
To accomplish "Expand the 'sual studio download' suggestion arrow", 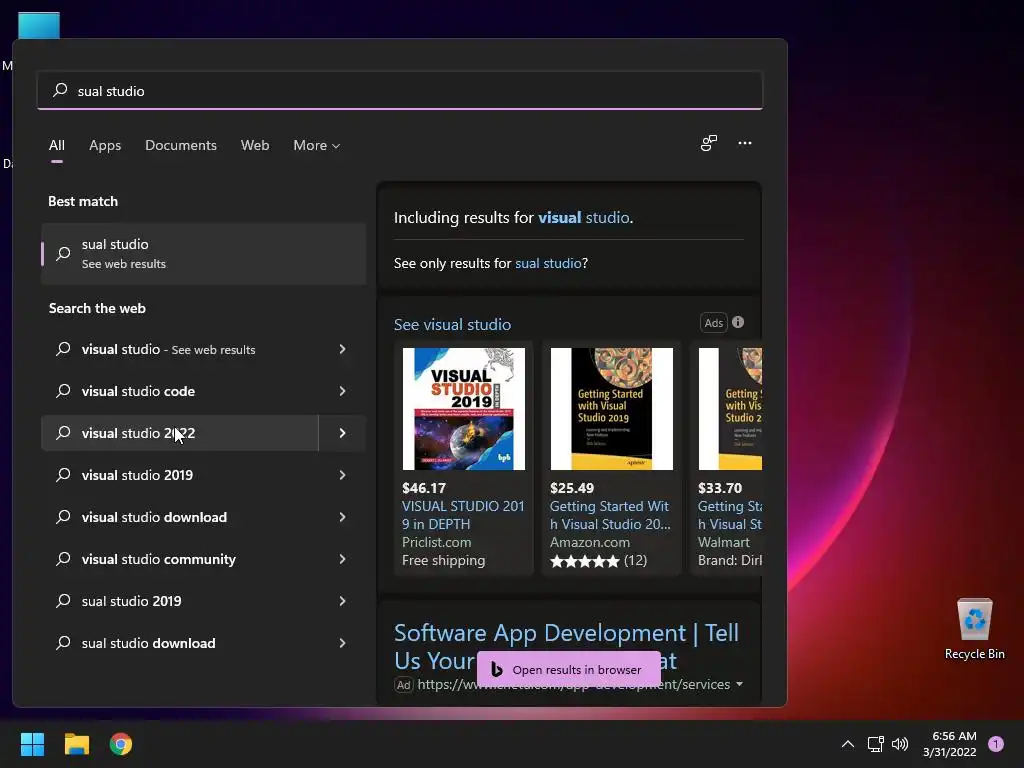I will pos(342,643).
